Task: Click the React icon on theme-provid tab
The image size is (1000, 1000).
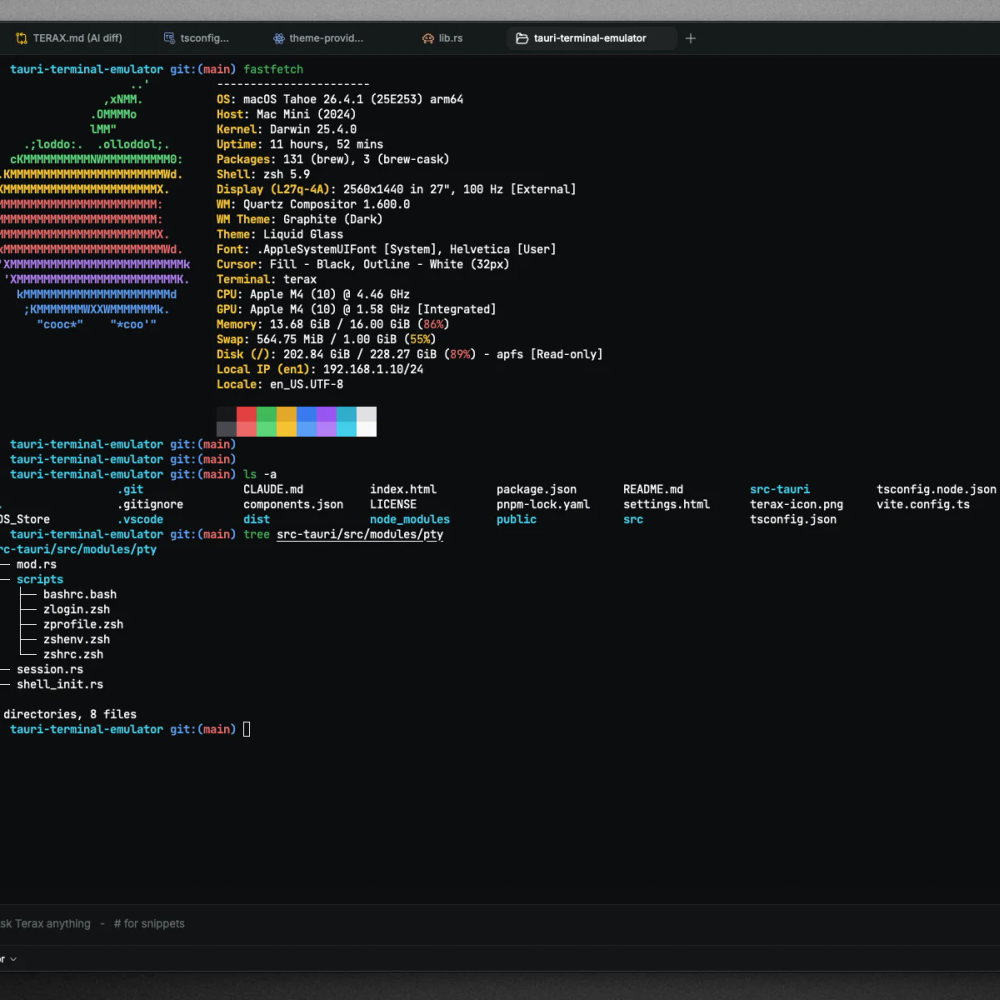Action: pyautogui.click(x=279, y=38)
